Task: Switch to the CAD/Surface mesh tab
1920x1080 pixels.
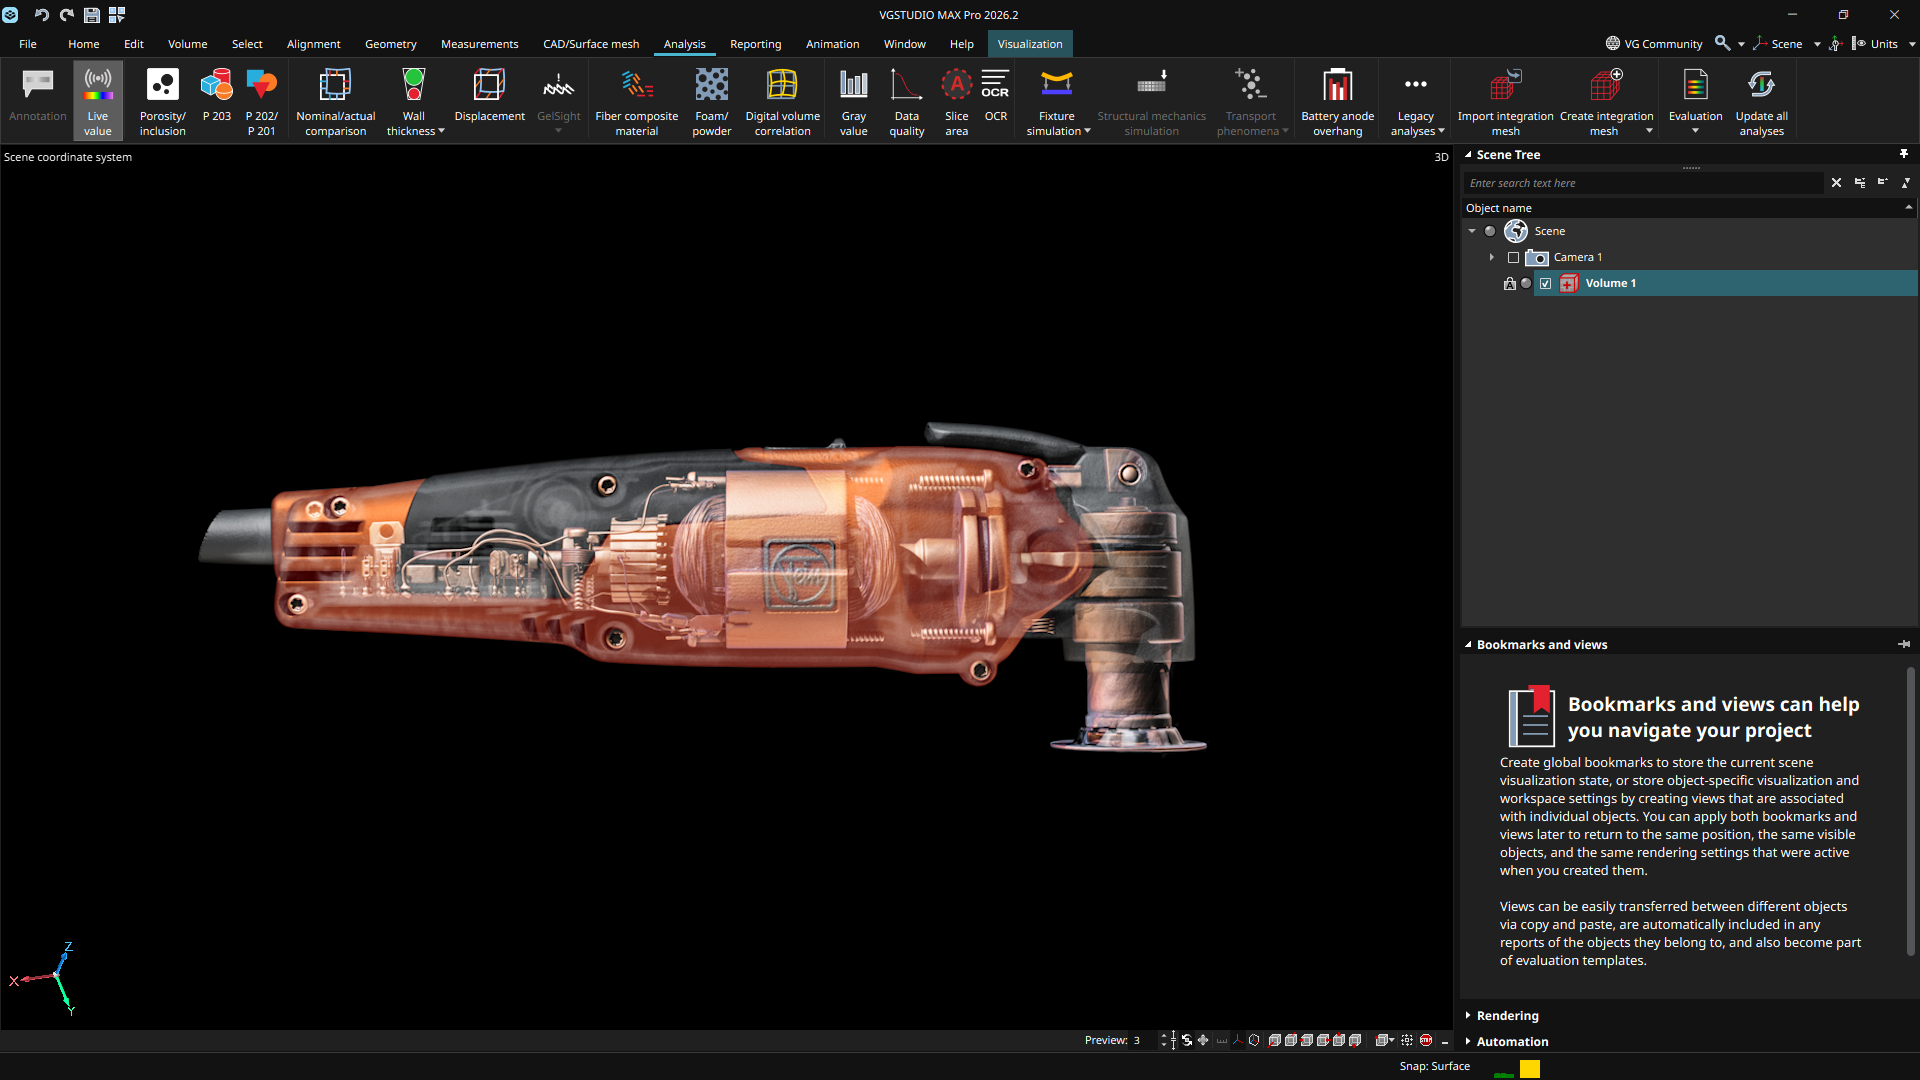Action: click(x=591, y=44)
